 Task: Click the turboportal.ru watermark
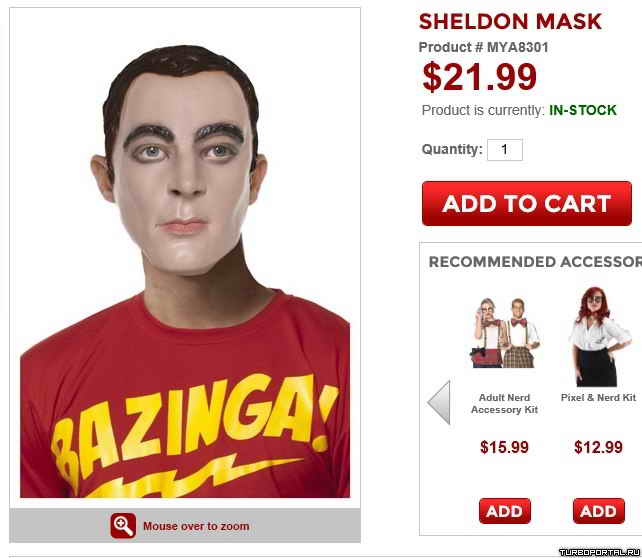pos(600,553)
